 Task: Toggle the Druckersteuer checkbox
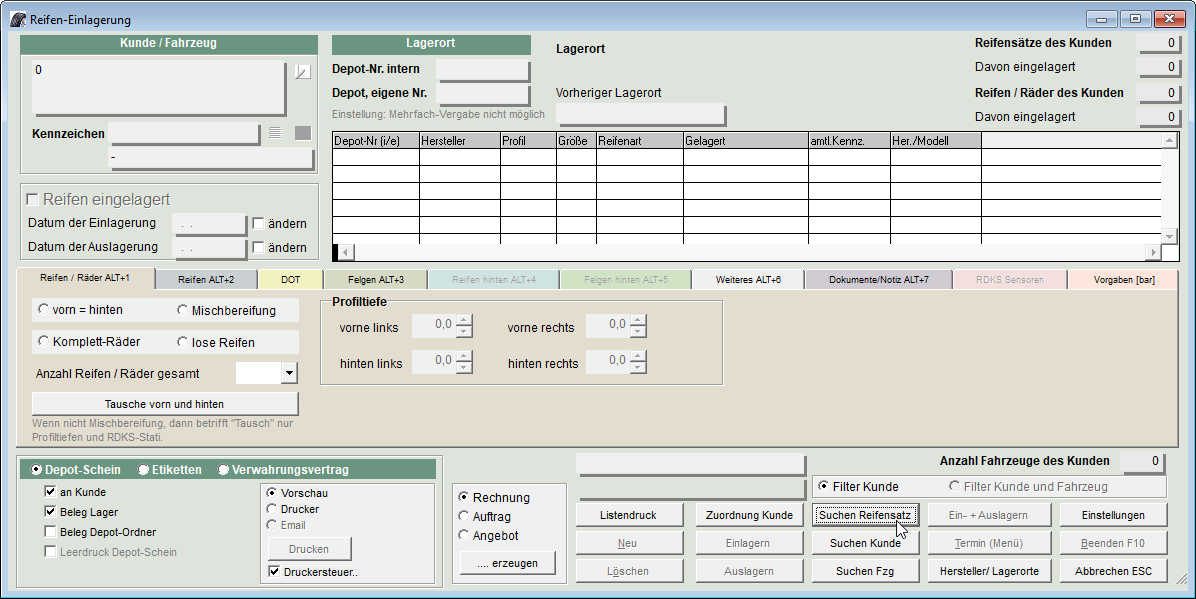[274, 571]
